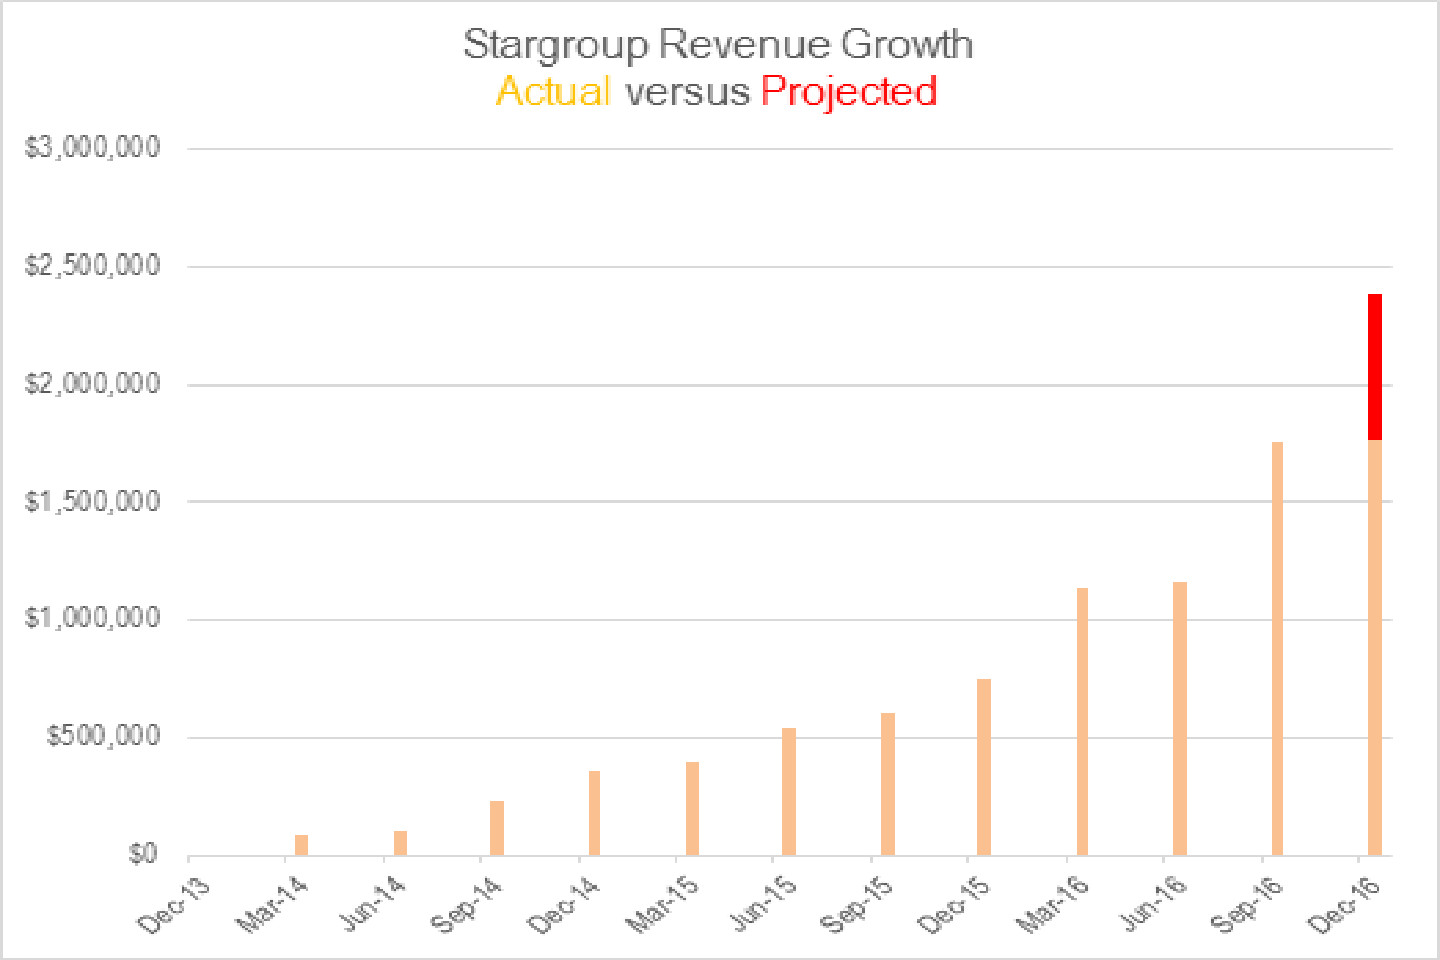Screen dimensions: 1440x960
Task: Click the Mar-16 revenue bar
Action: point(1082,721)
